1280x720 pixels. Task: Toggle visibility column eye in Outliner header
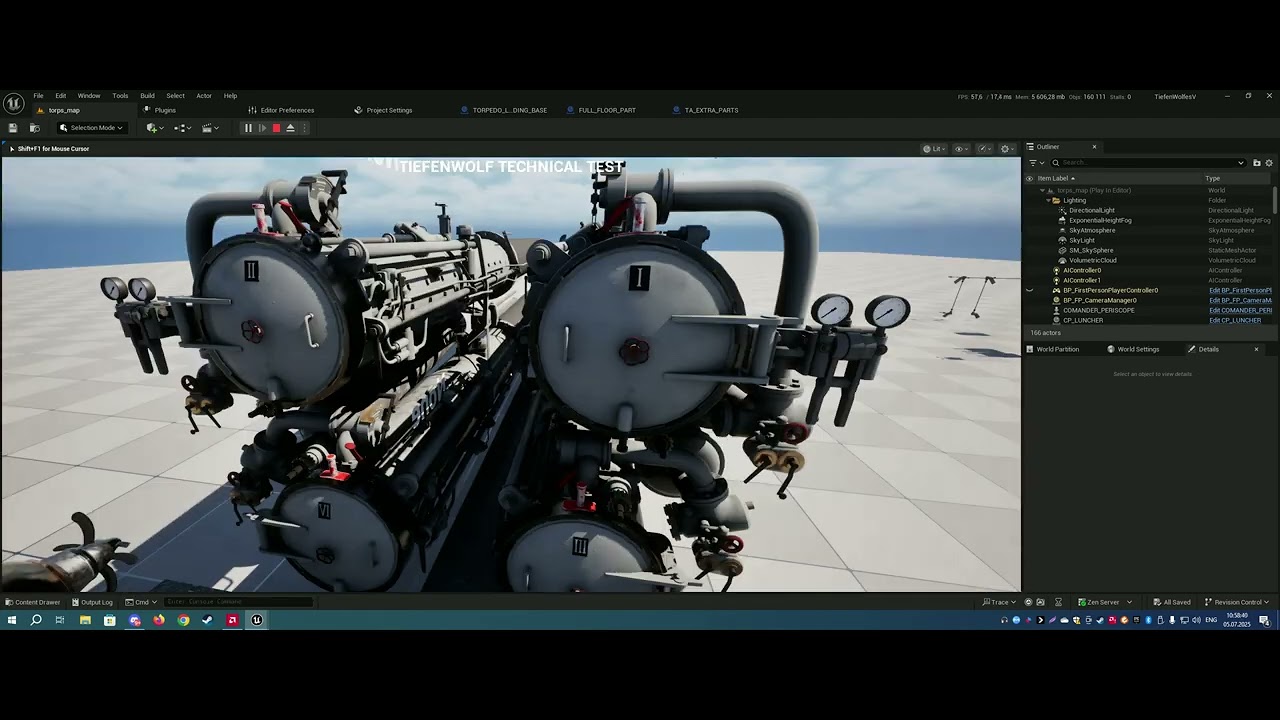tap(1029, 178)
